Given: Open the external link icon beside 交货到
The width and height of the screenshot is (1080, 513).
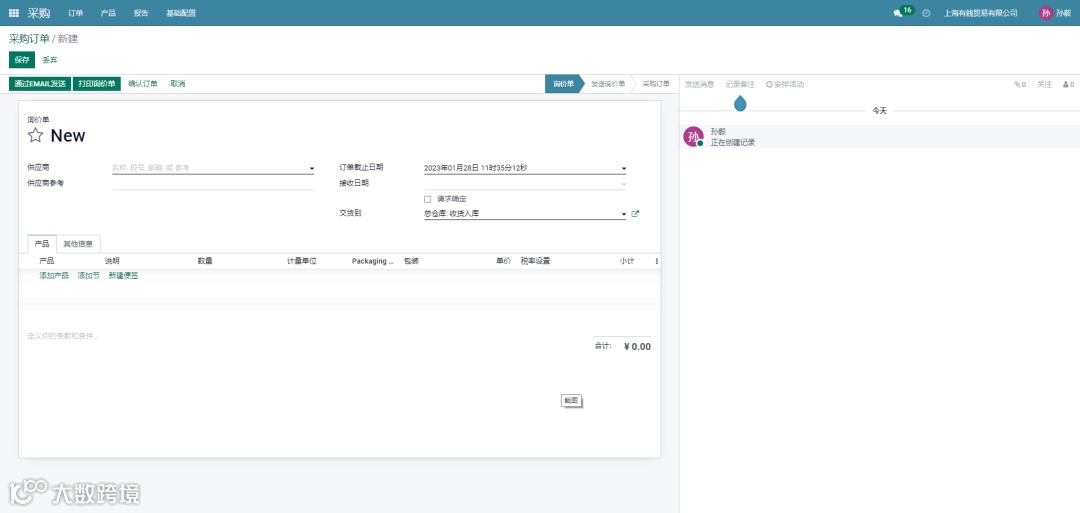Looking at the screenshot, I should [x=635, y=213].
